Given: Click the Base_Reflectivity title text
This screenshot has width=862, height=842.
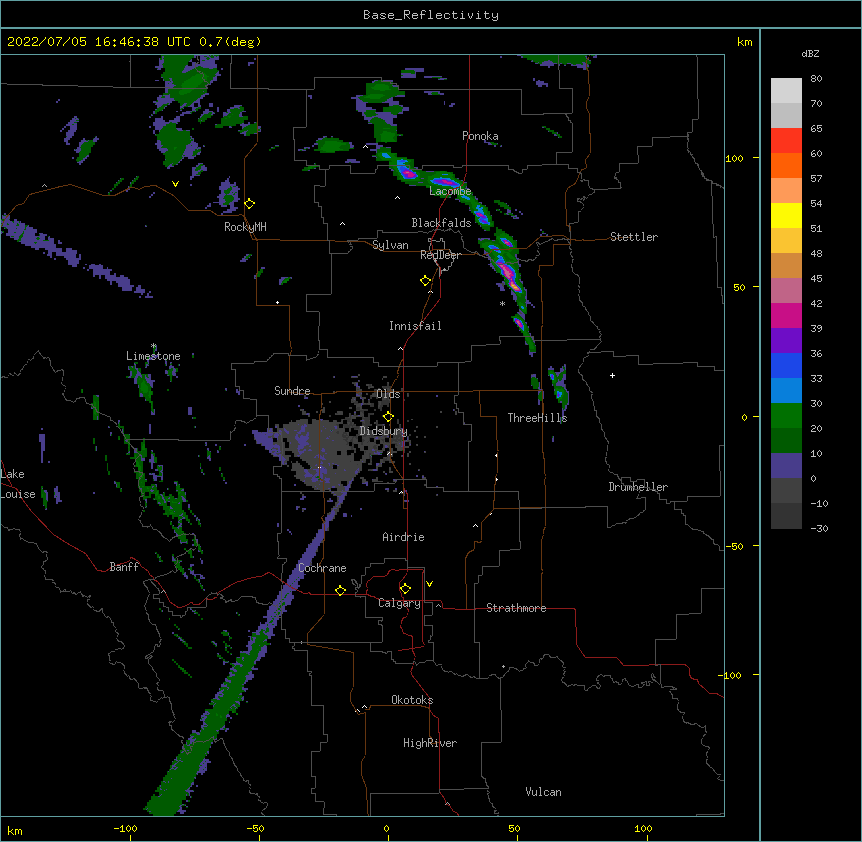Looking at the screenshot, I should (x=431, y=15).
